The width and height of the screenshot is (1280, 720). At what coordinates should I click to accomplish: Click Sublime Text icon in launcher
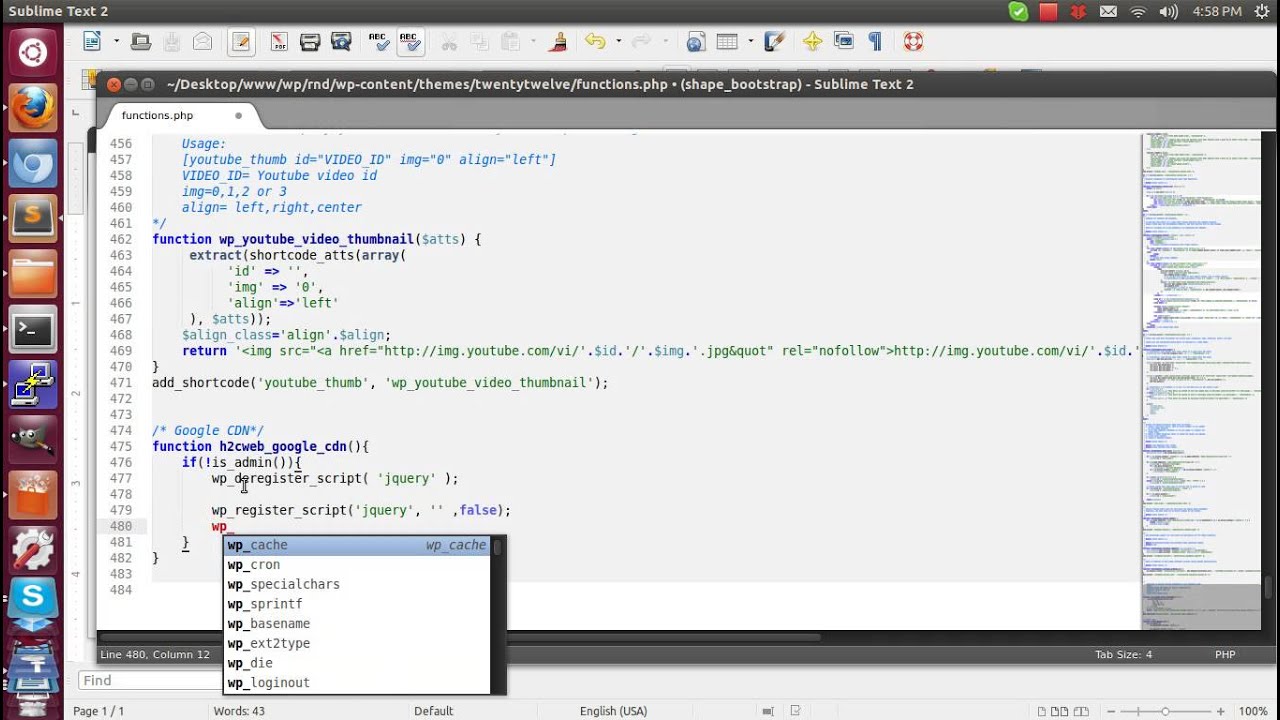pyautogui.click(x=33, y=217)
